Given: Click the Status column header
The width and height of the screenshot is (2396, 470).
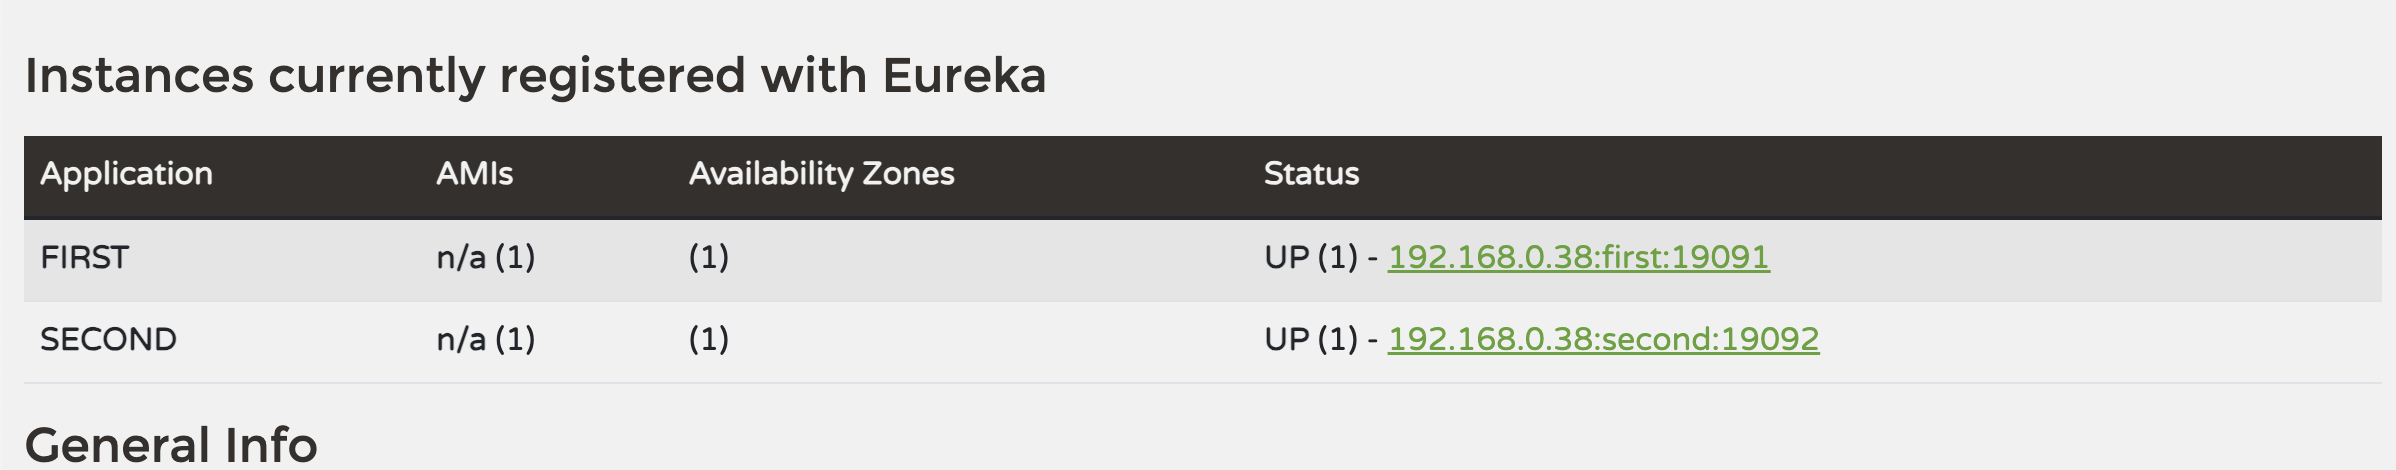Looking at the screenshot, I should click(1311, 174).
